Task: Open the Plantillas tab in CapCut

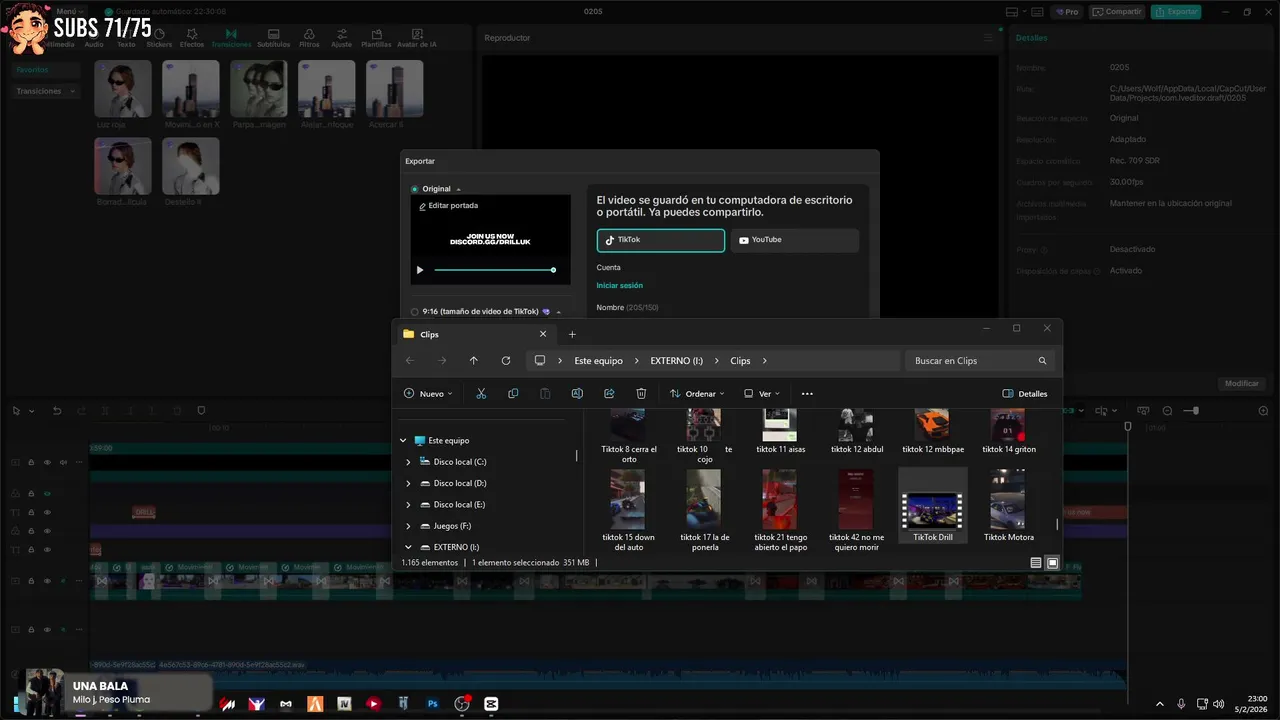Action: (376, 39)
